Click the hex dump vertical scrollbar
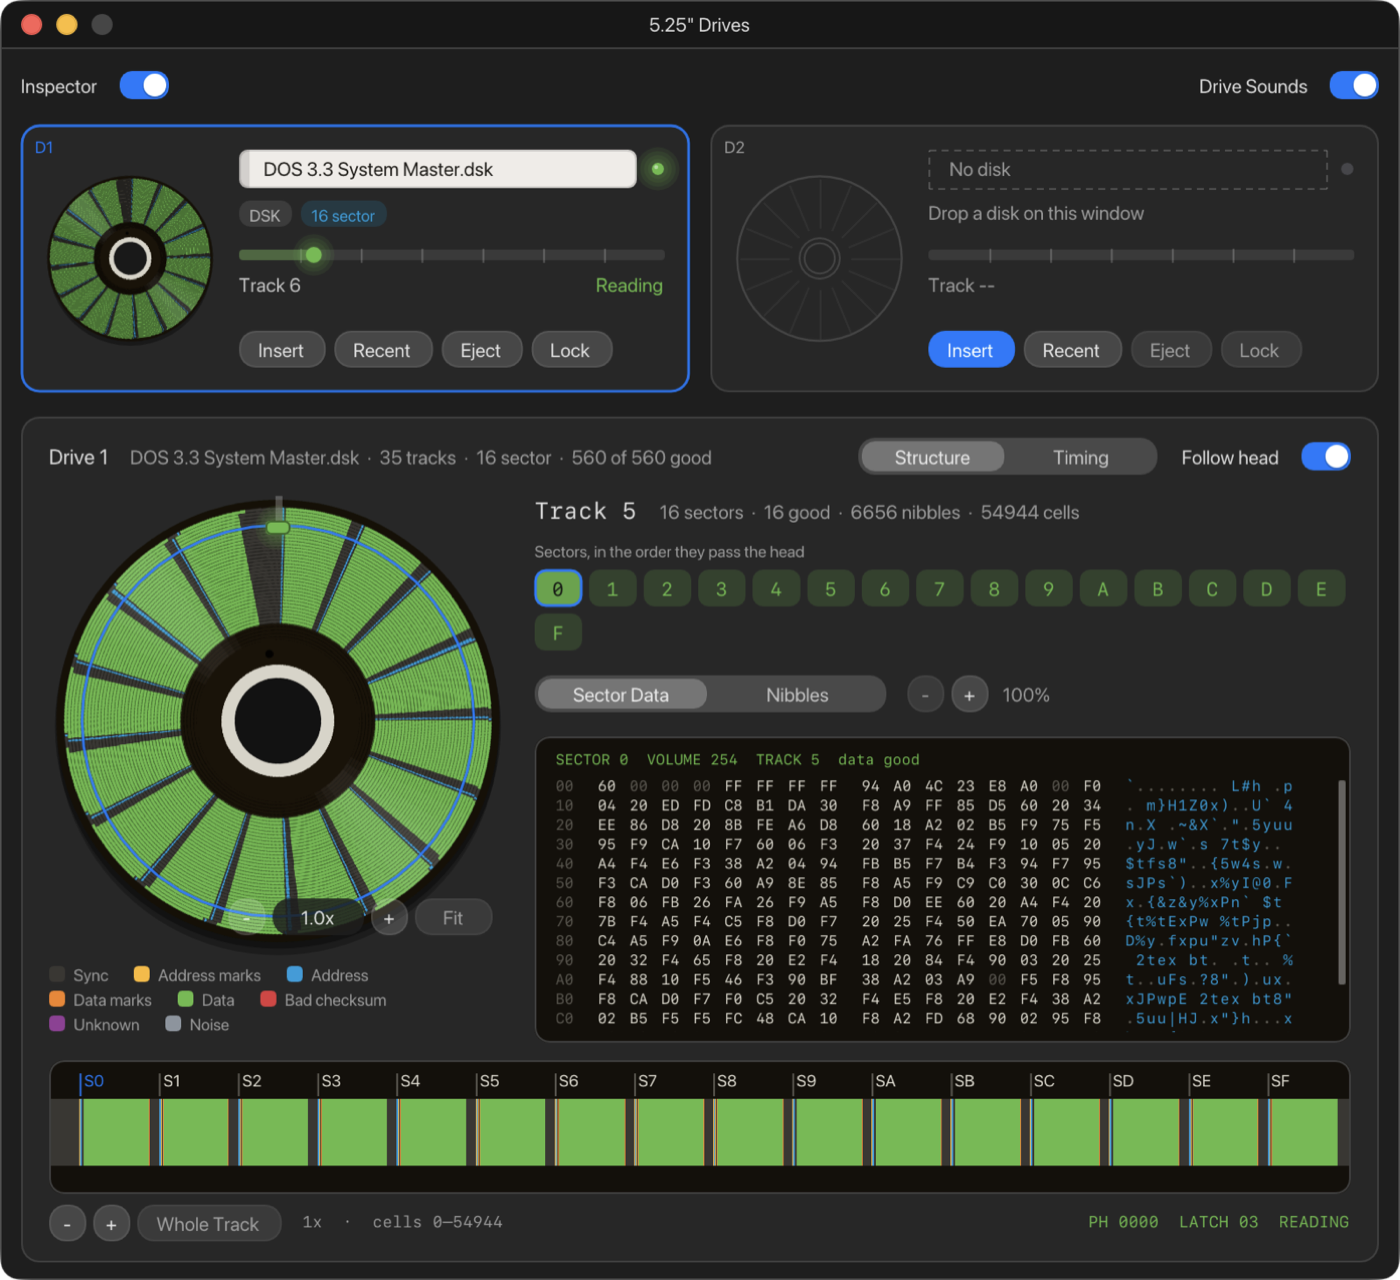The image size is (1400, 1280). coord(1341,882)
